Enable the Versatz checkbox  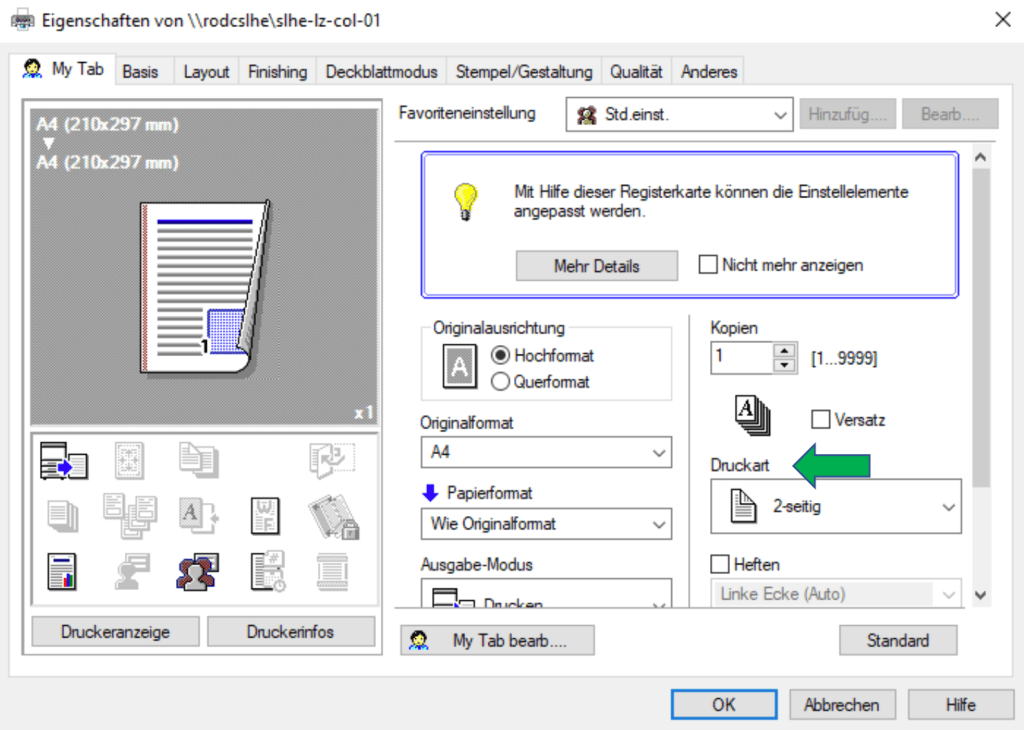[x=821, y=420]
